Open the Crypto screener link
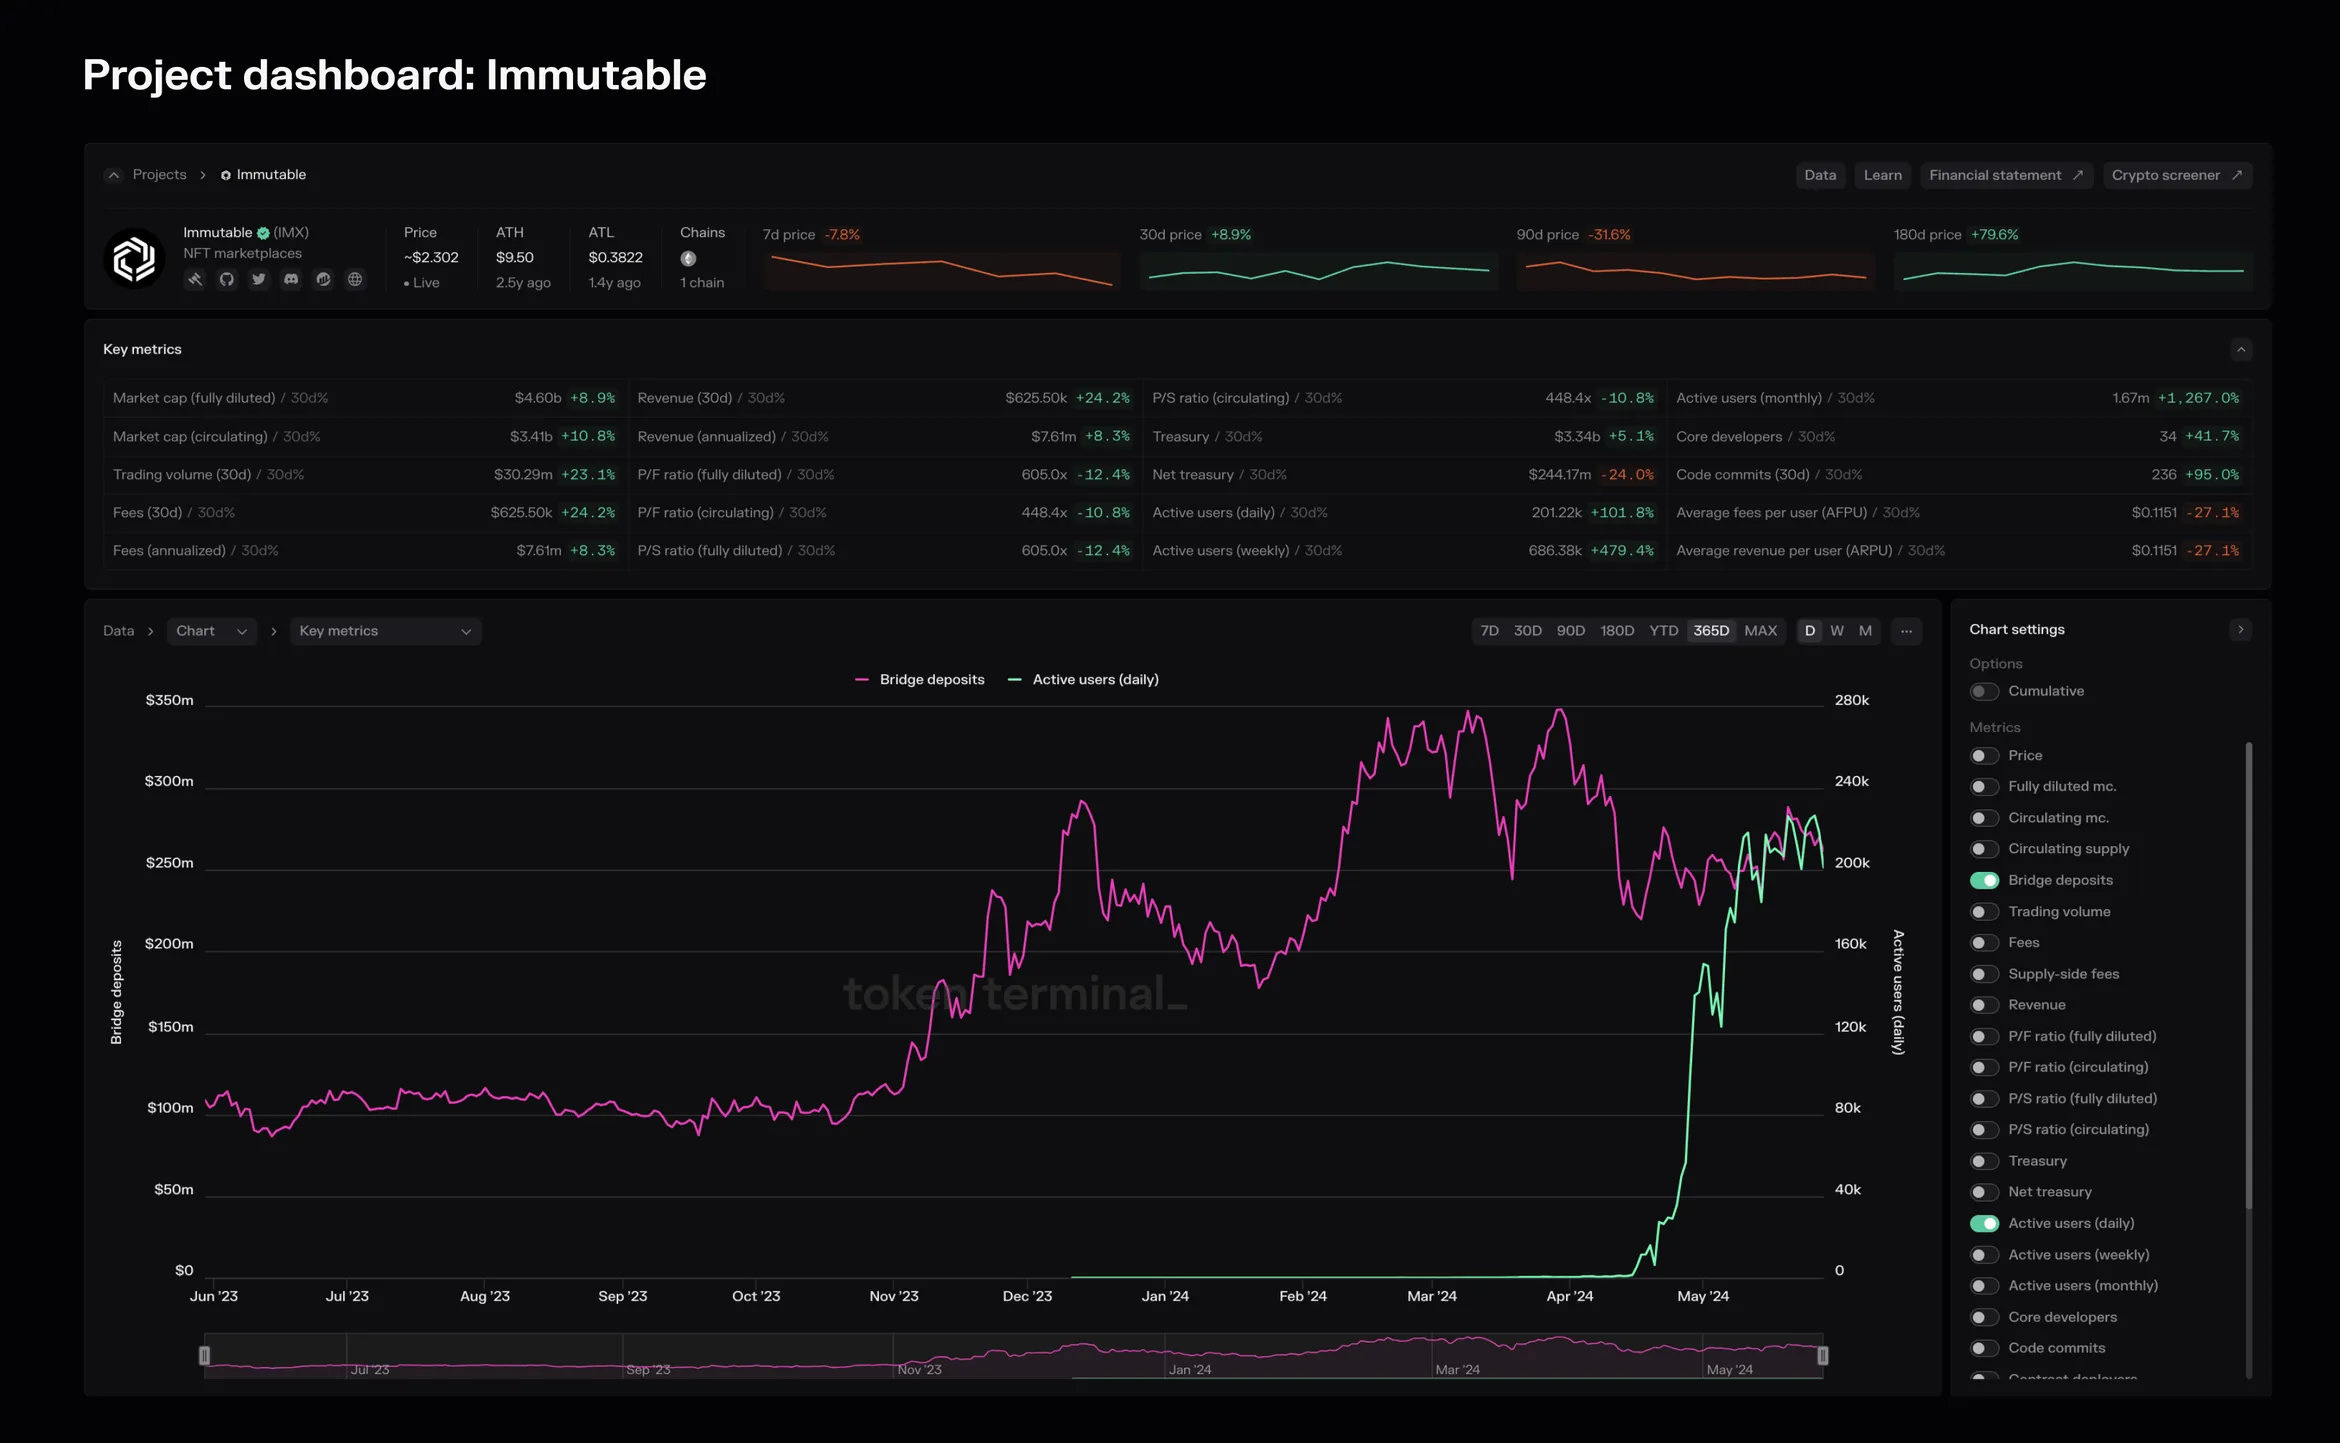Image resolution: width=2340 pixels, height=1443 pixels. tap(2177, 175)
